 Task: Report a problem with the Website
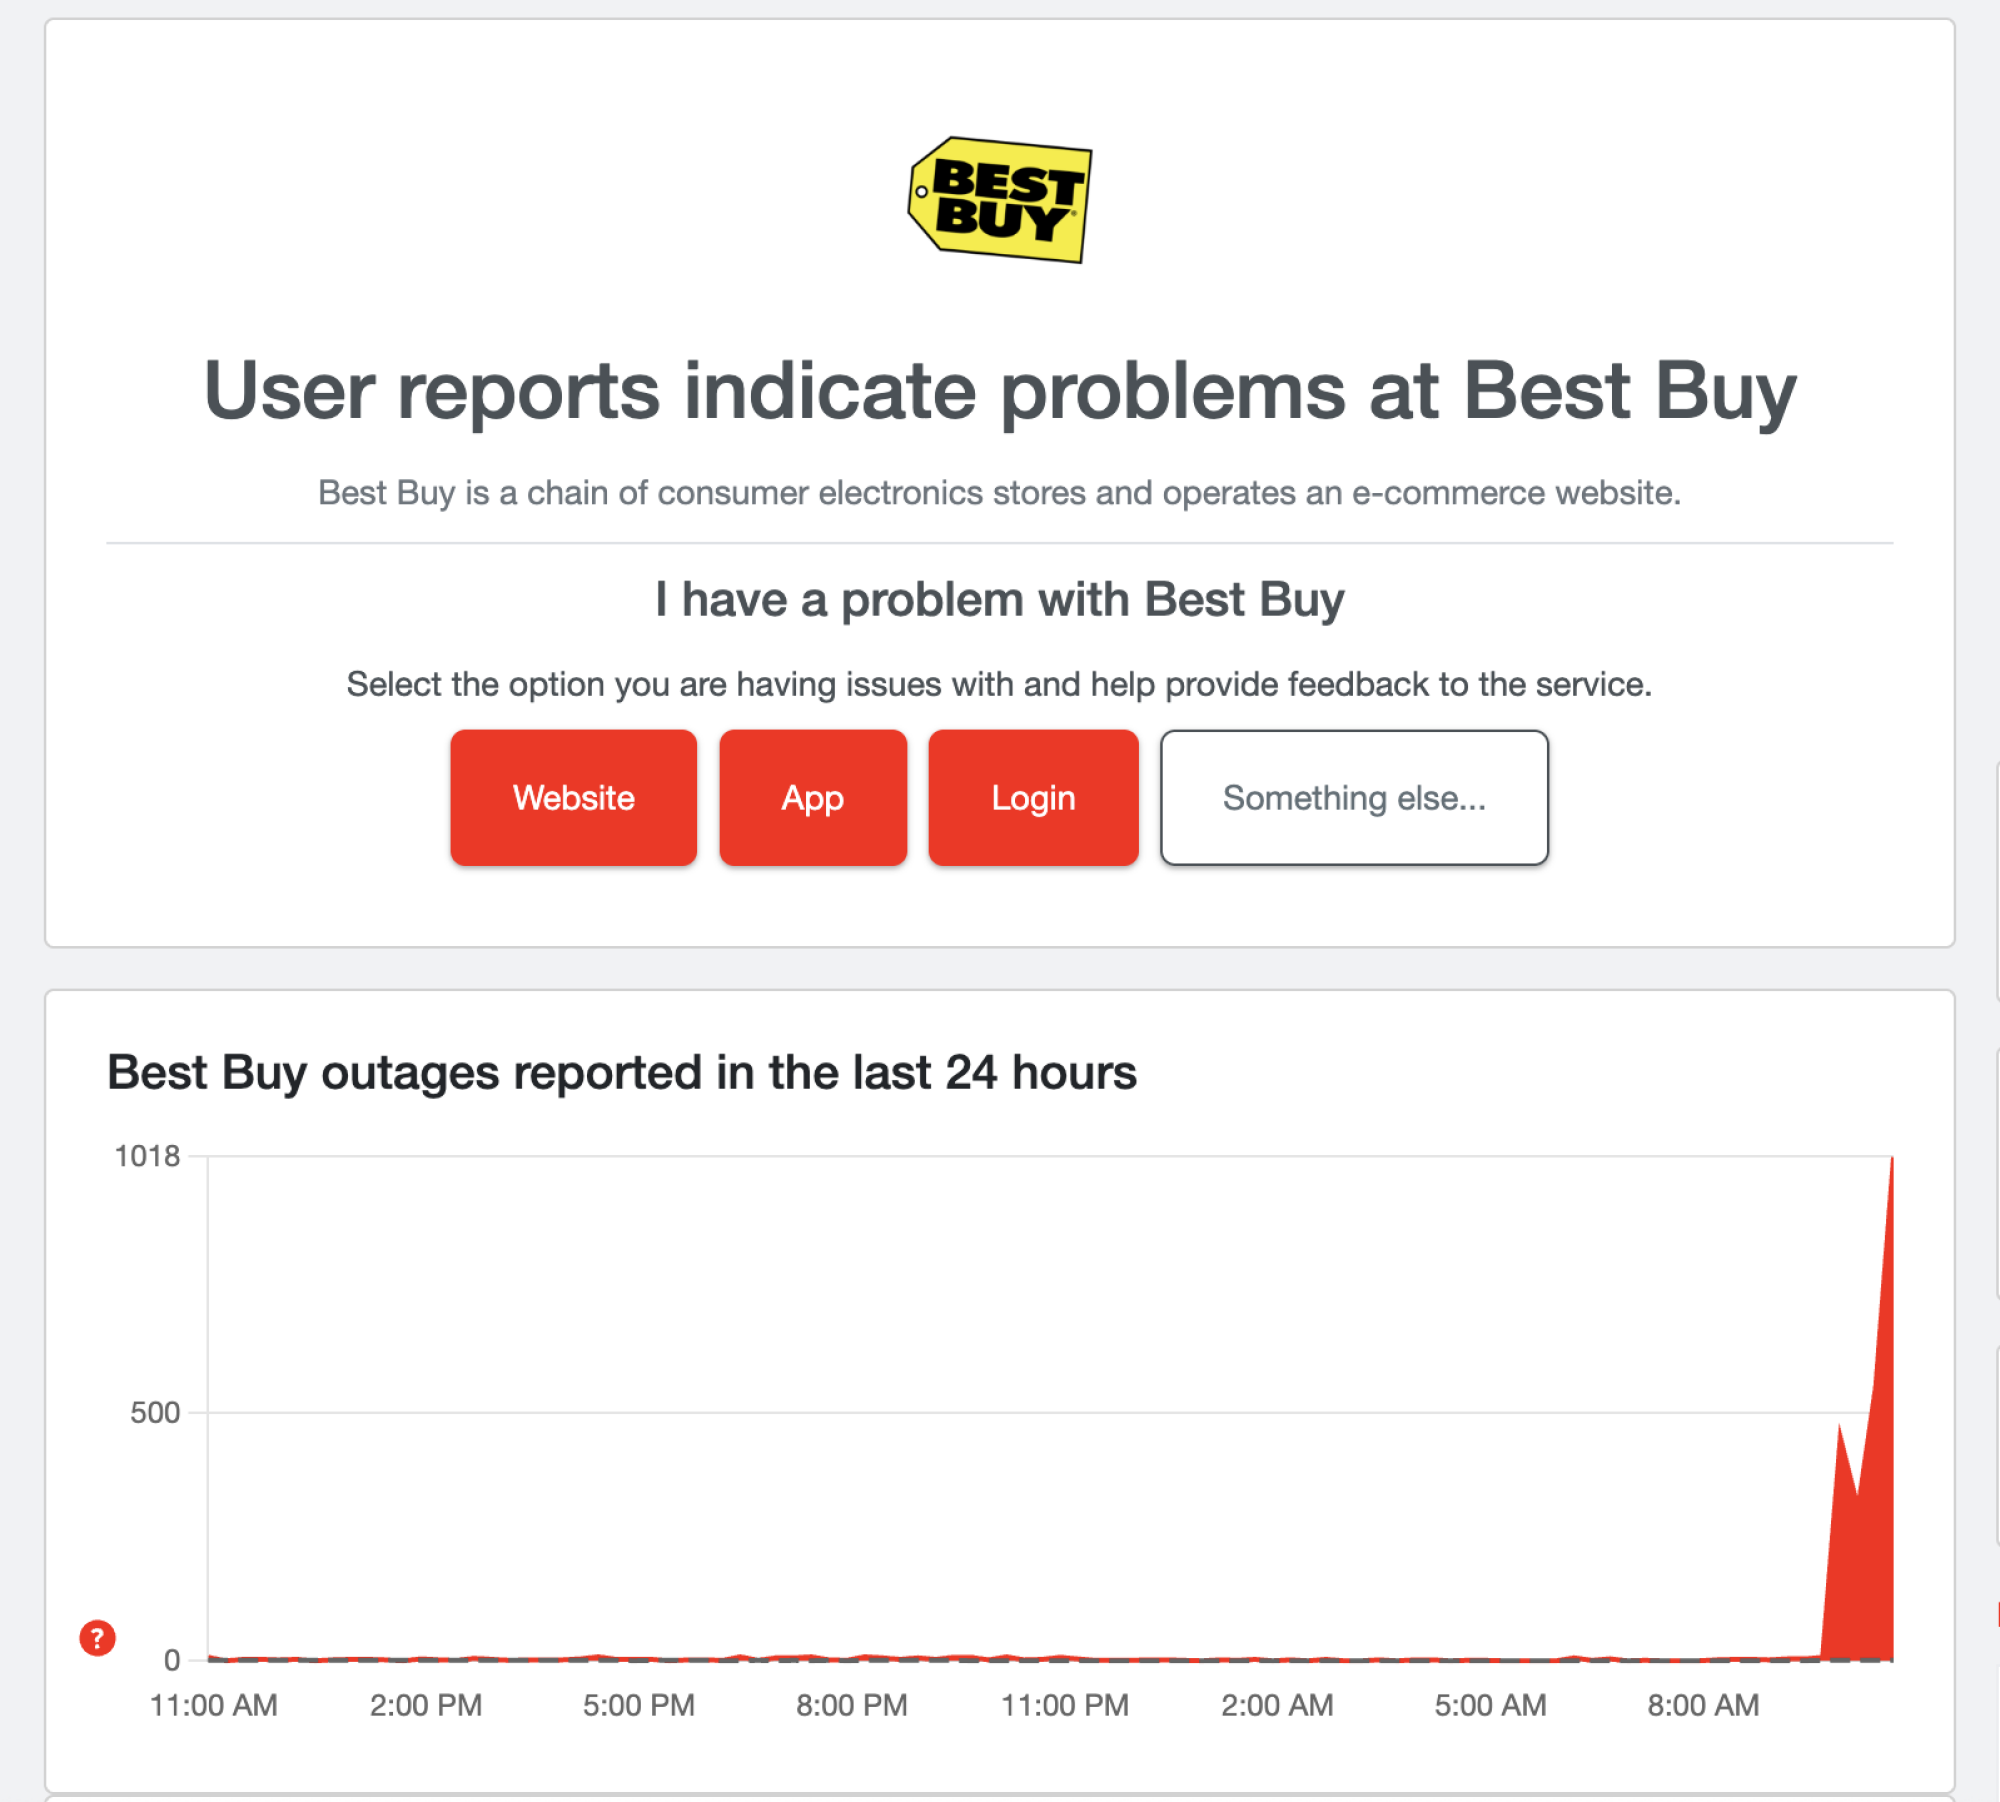pos(573,797)
